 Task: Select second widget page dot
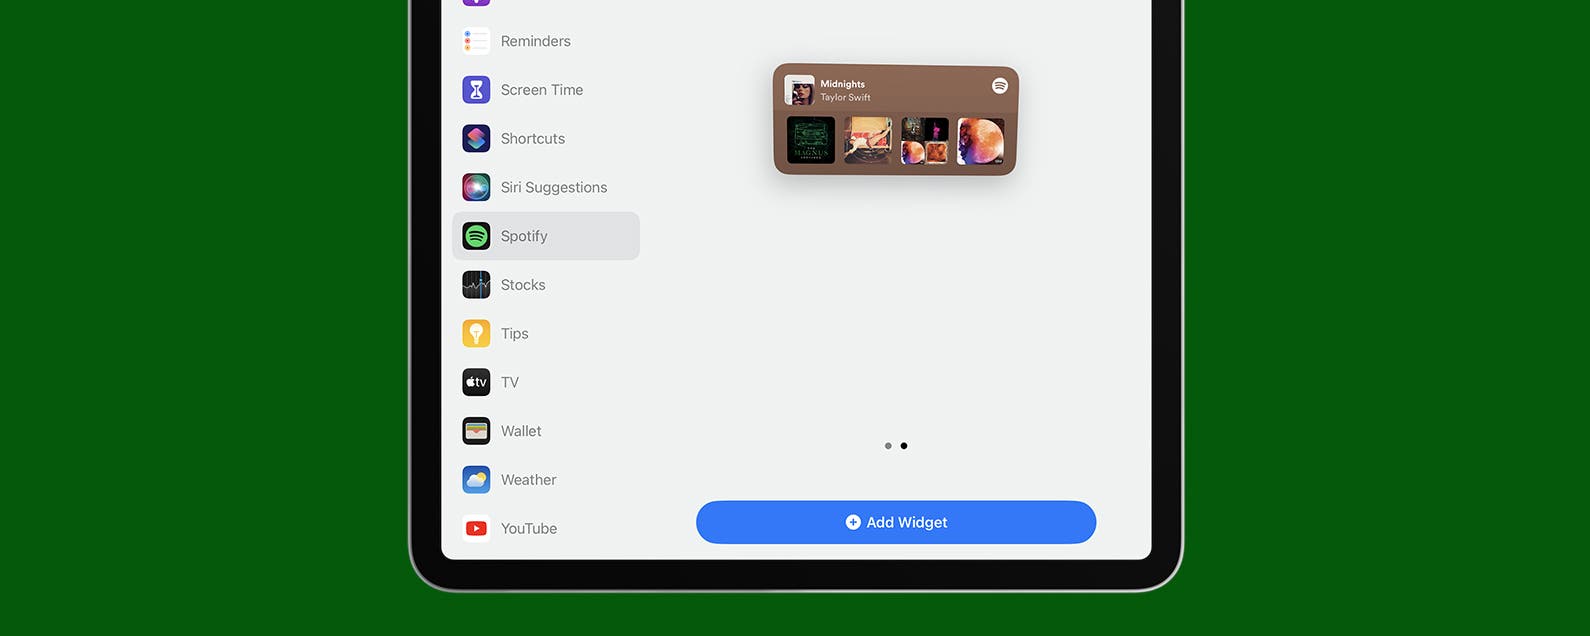click(904, 446)
